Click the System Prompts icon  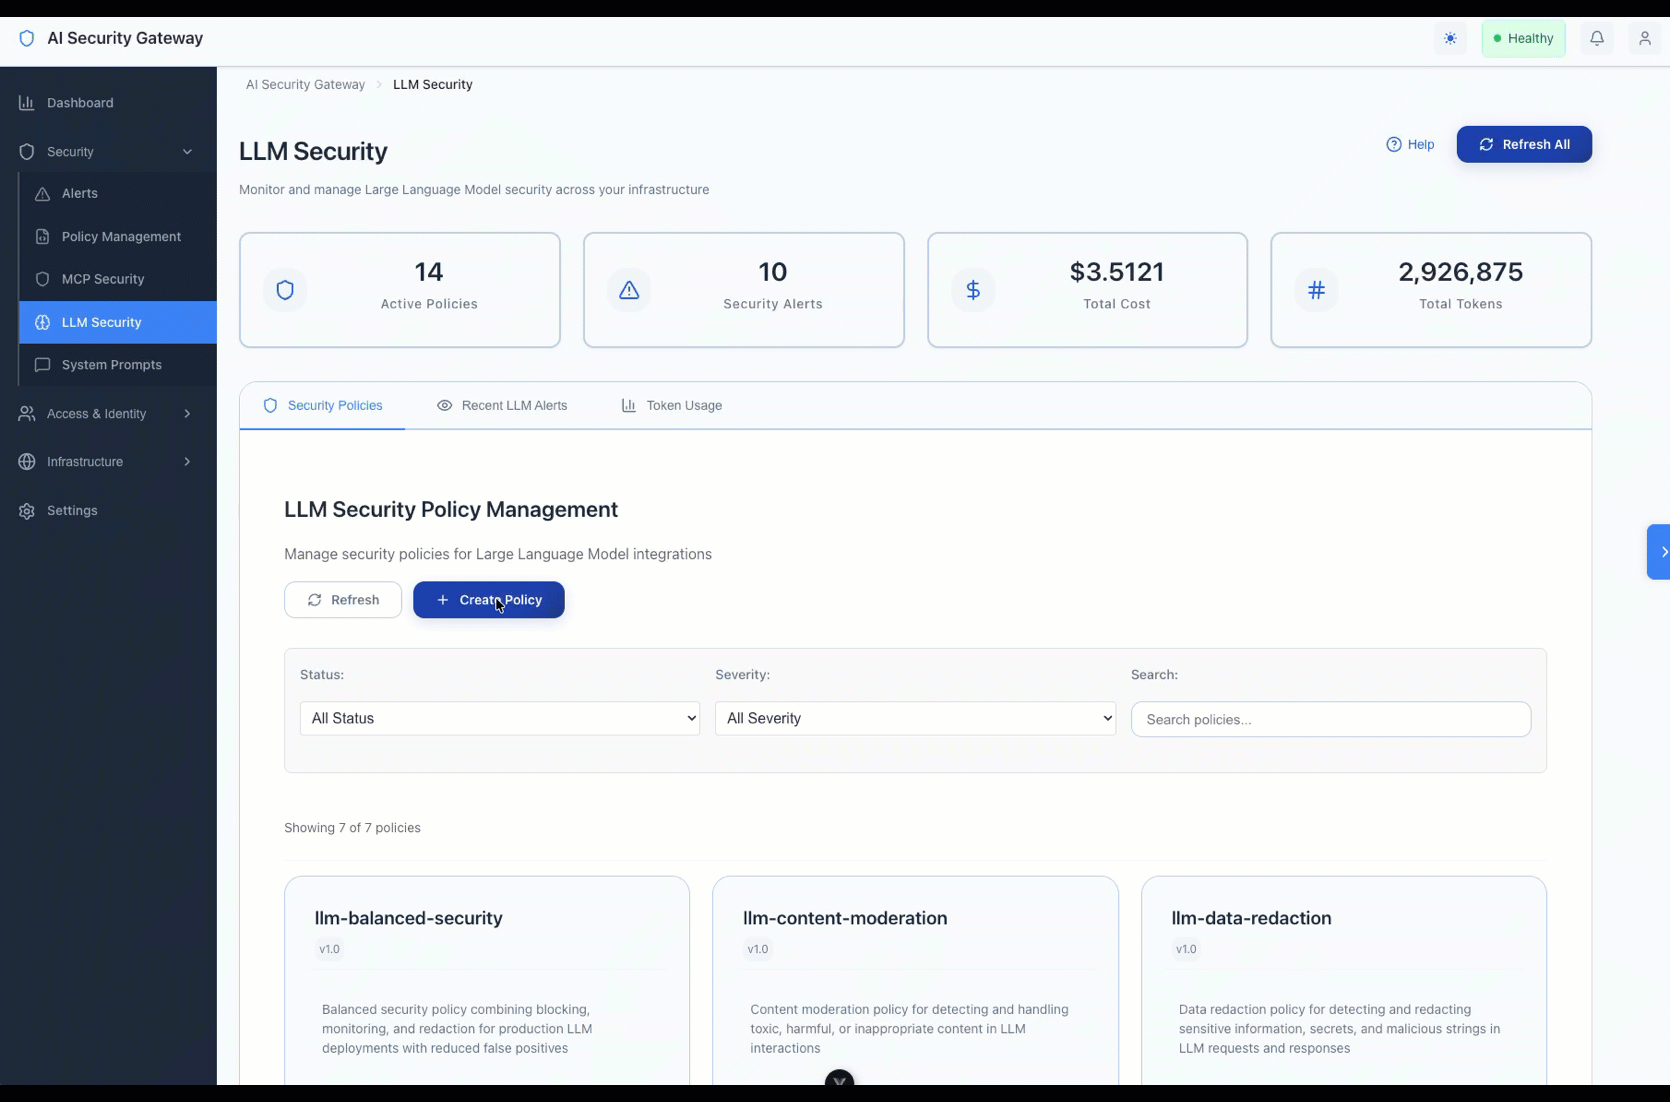point(43,364)
